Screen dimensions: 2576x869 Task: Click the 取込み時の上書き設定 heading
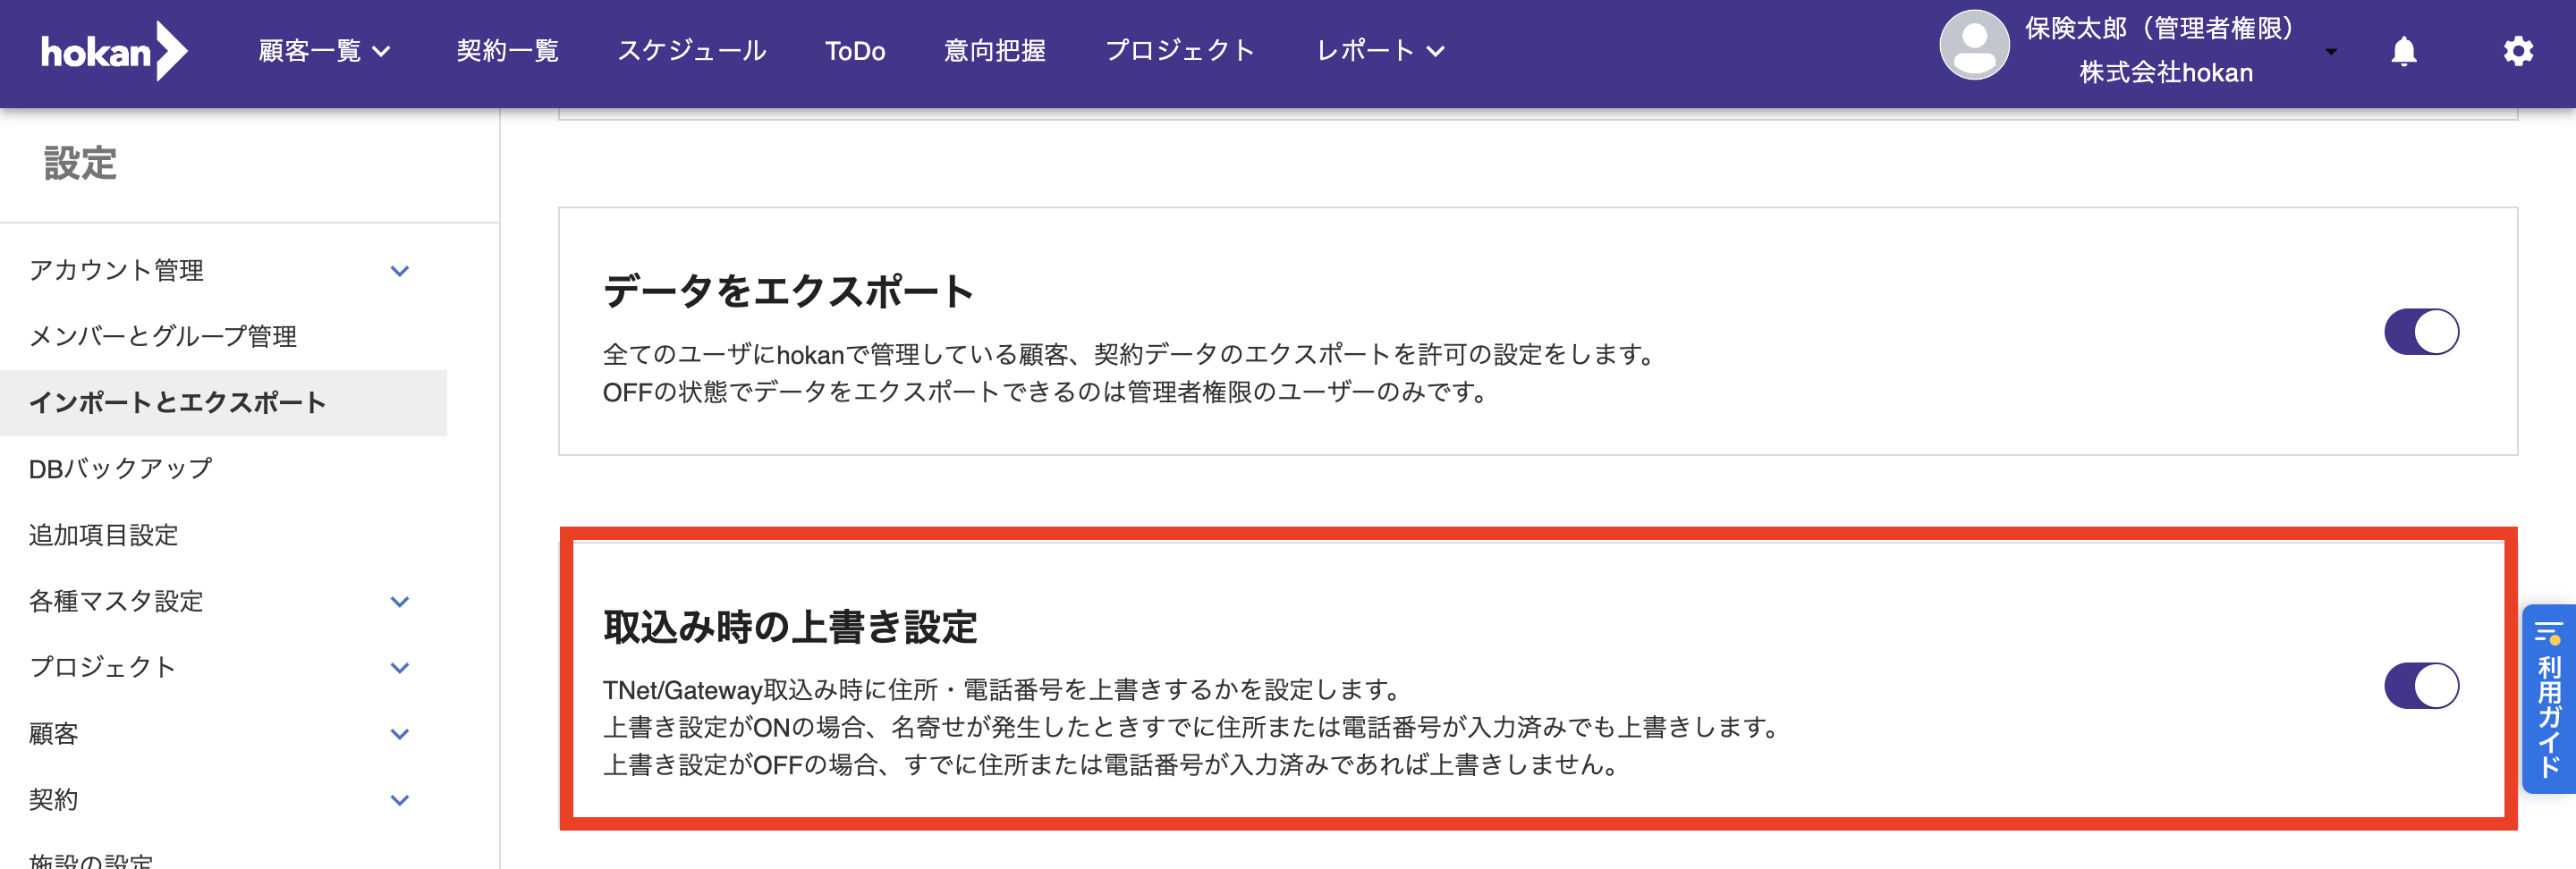point(790,627)
